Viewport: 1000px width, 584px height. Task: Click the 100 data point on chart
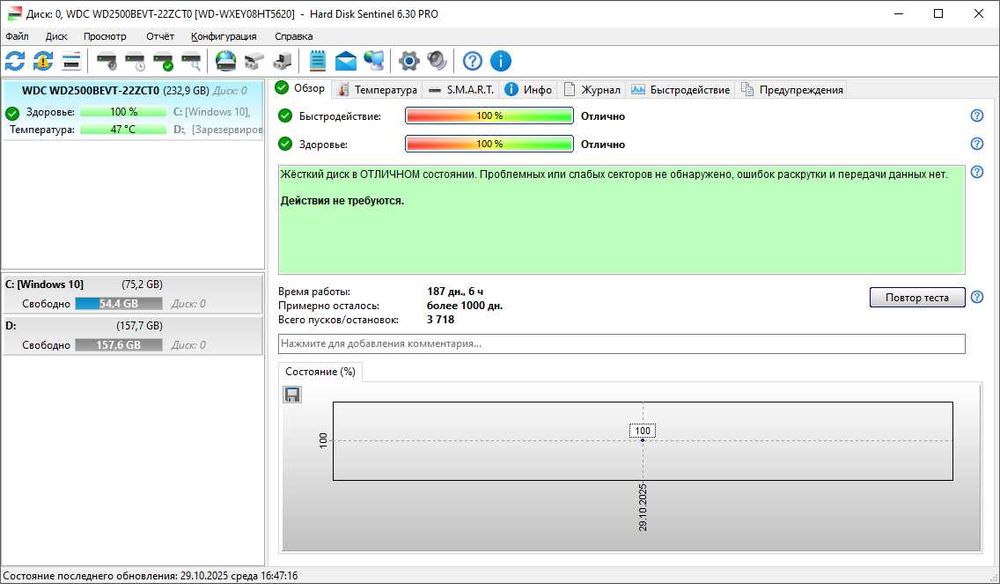coord(642,440)
